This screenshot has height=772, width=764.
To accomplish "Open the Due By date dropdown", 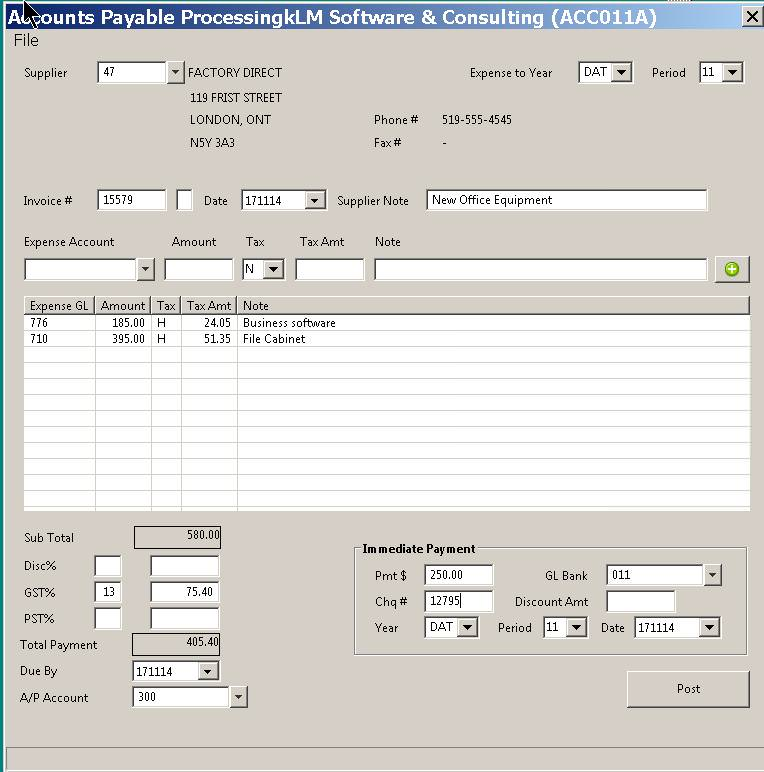I will tap(208, 671).
